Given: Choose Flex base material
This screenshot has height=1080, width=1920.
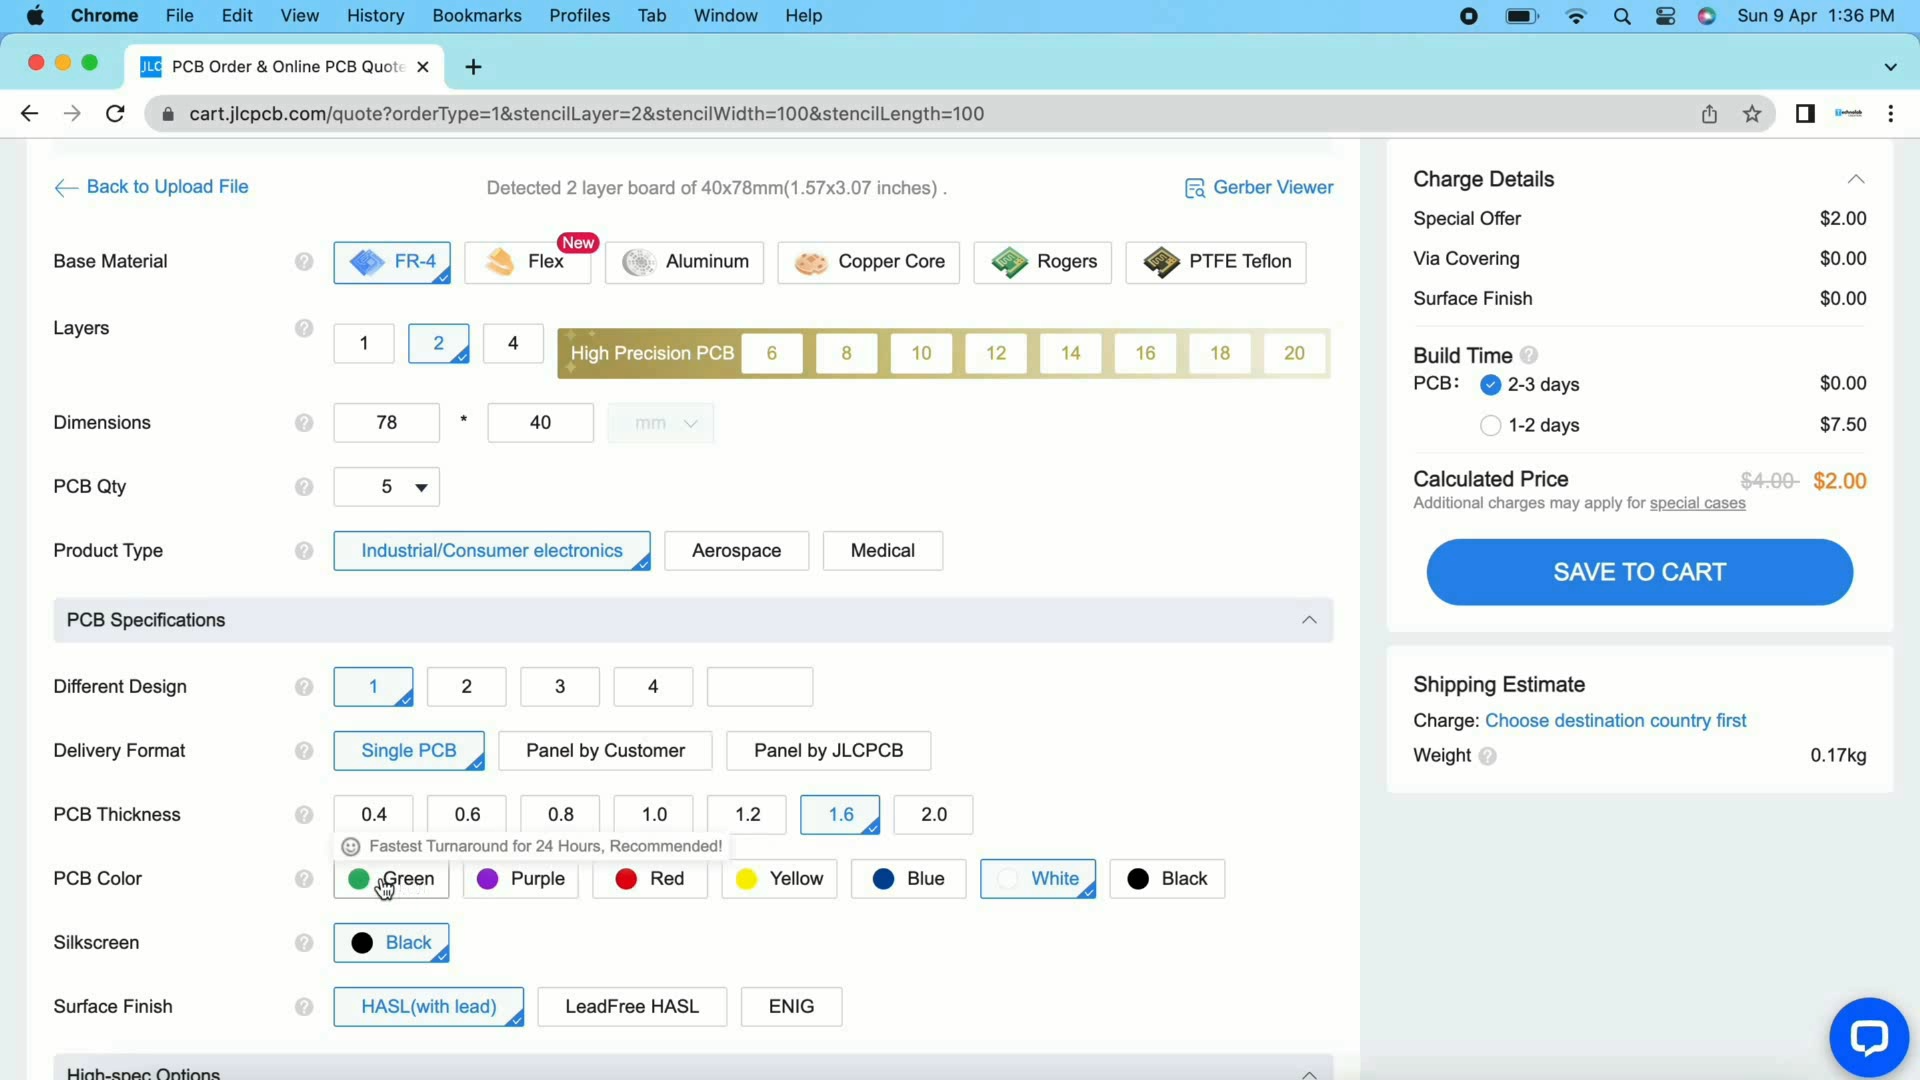Looking at the screenshot, I should (x=527, y=262).
